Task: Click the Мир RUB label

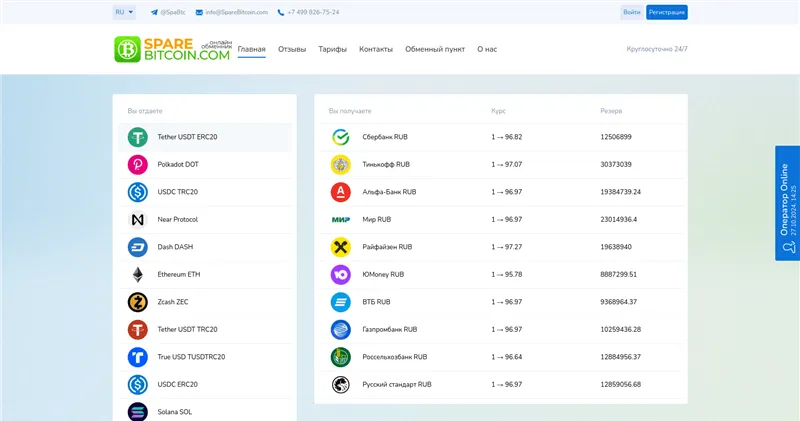Action: pyautogui.click(x=377, y=220)
